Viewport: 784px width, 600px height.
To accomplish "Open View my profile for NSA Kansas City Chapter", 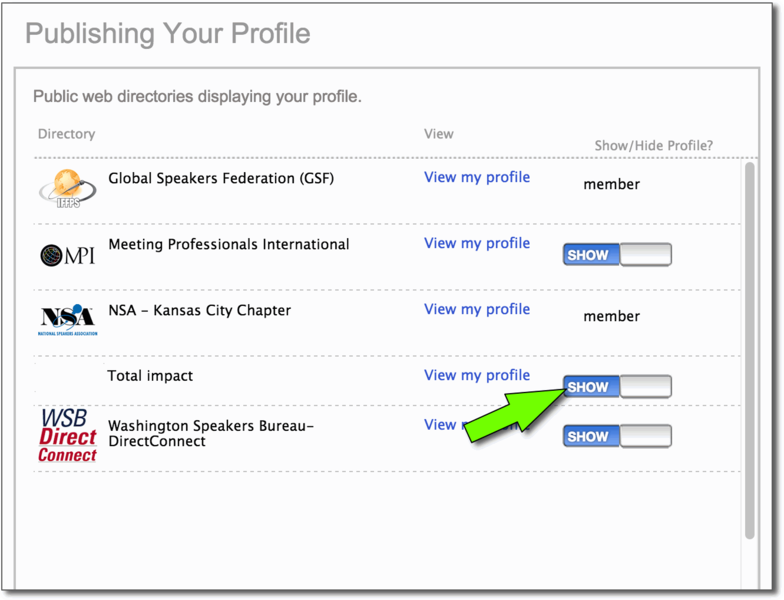I will pyautogui.click(x=477, y=309).
